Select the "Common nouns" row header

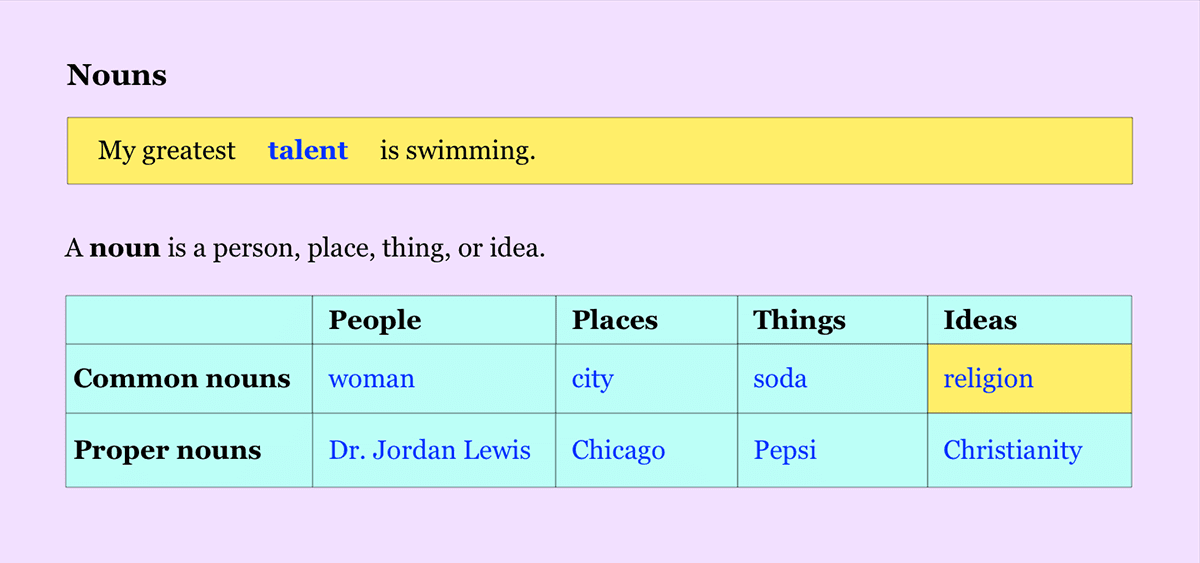(182, 379)
